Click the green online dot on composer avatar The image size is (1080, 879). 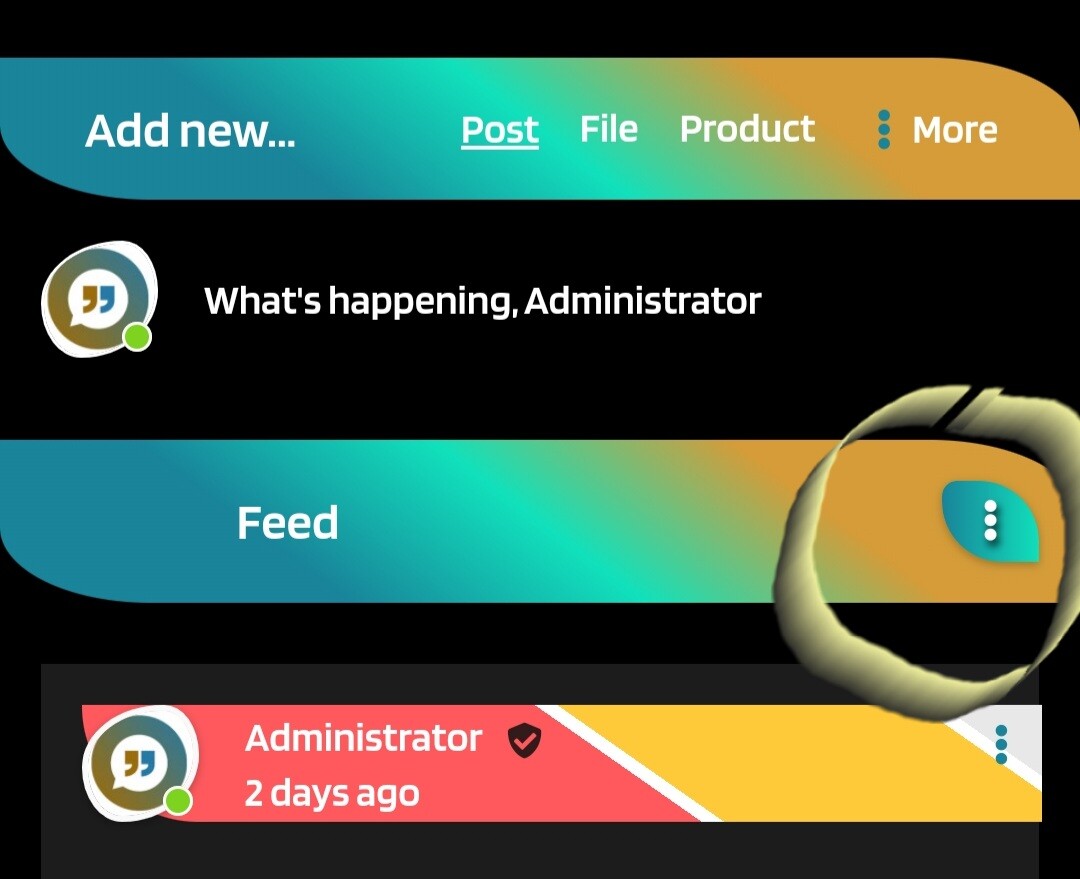pos(137,337)
